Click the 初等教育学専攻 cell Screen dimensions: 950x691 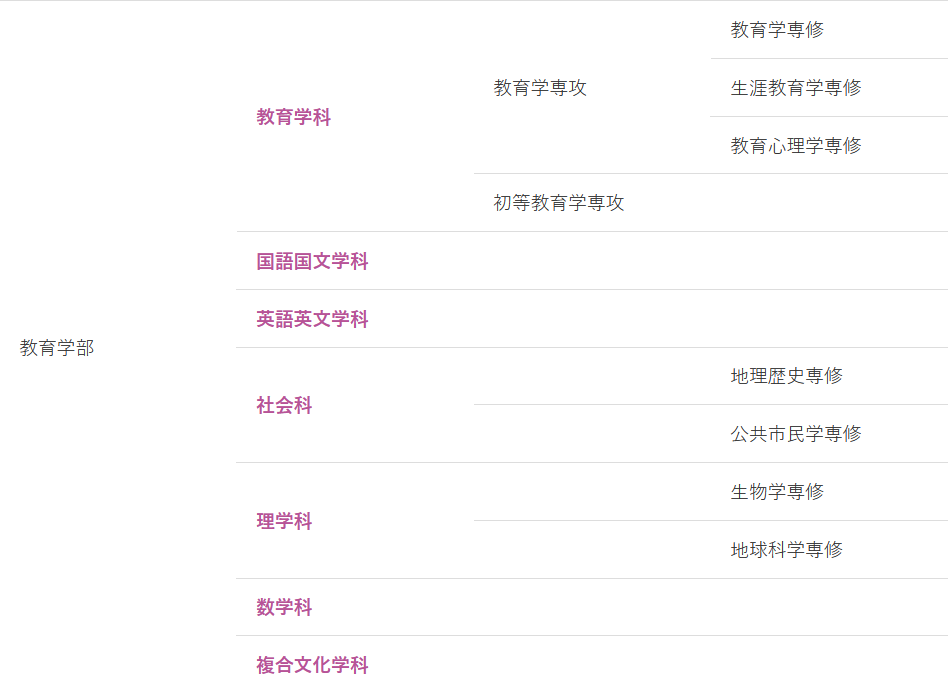tap(558, 203)
